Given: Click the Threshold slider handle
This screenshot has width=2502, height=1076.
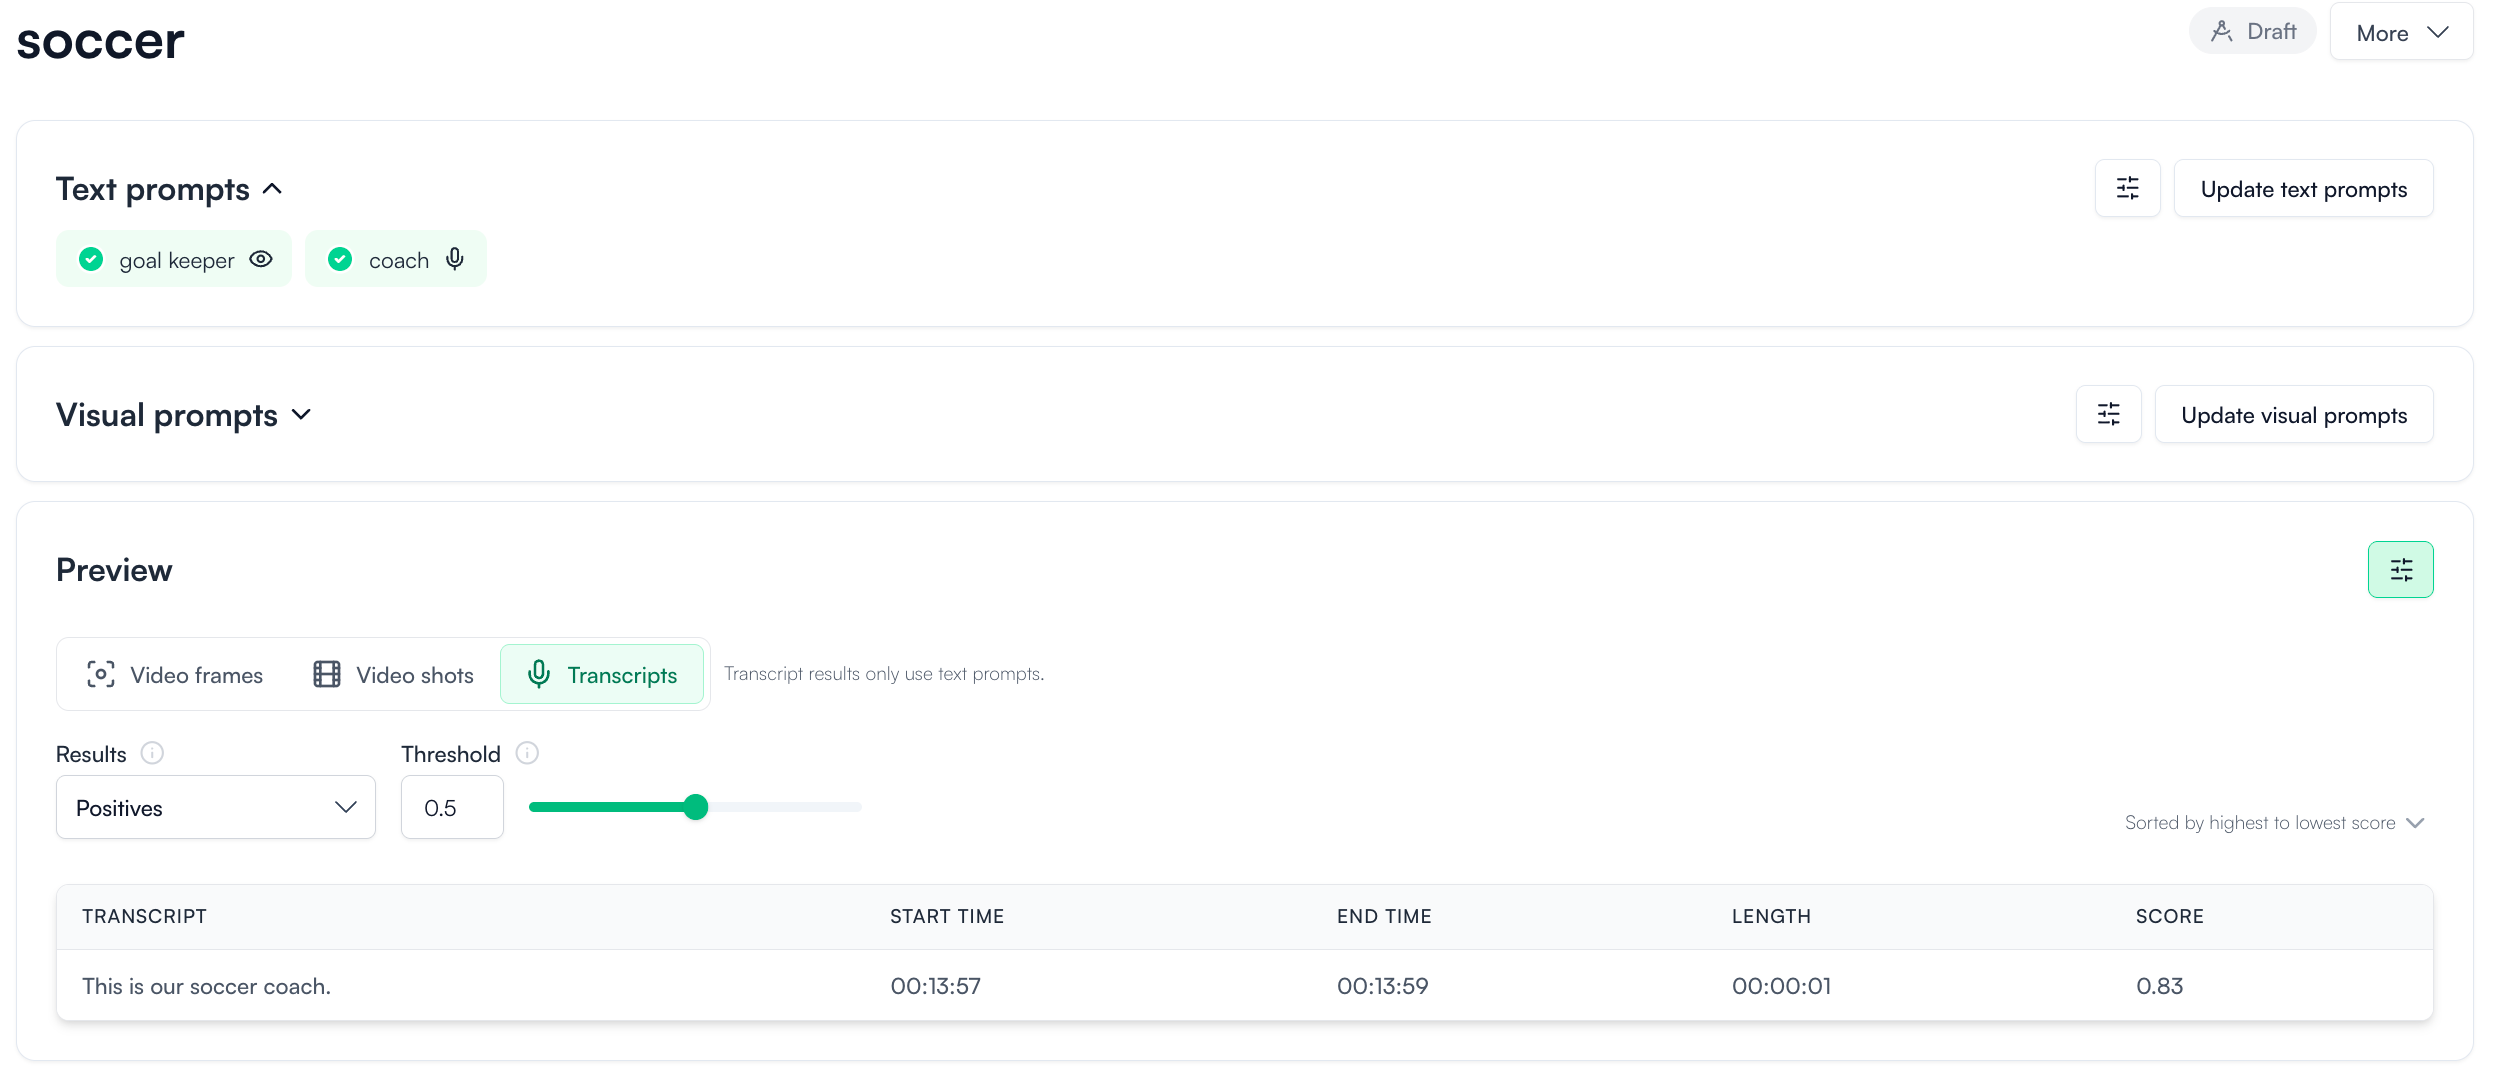Looking at the screenshot, I should tap(696, 807).
